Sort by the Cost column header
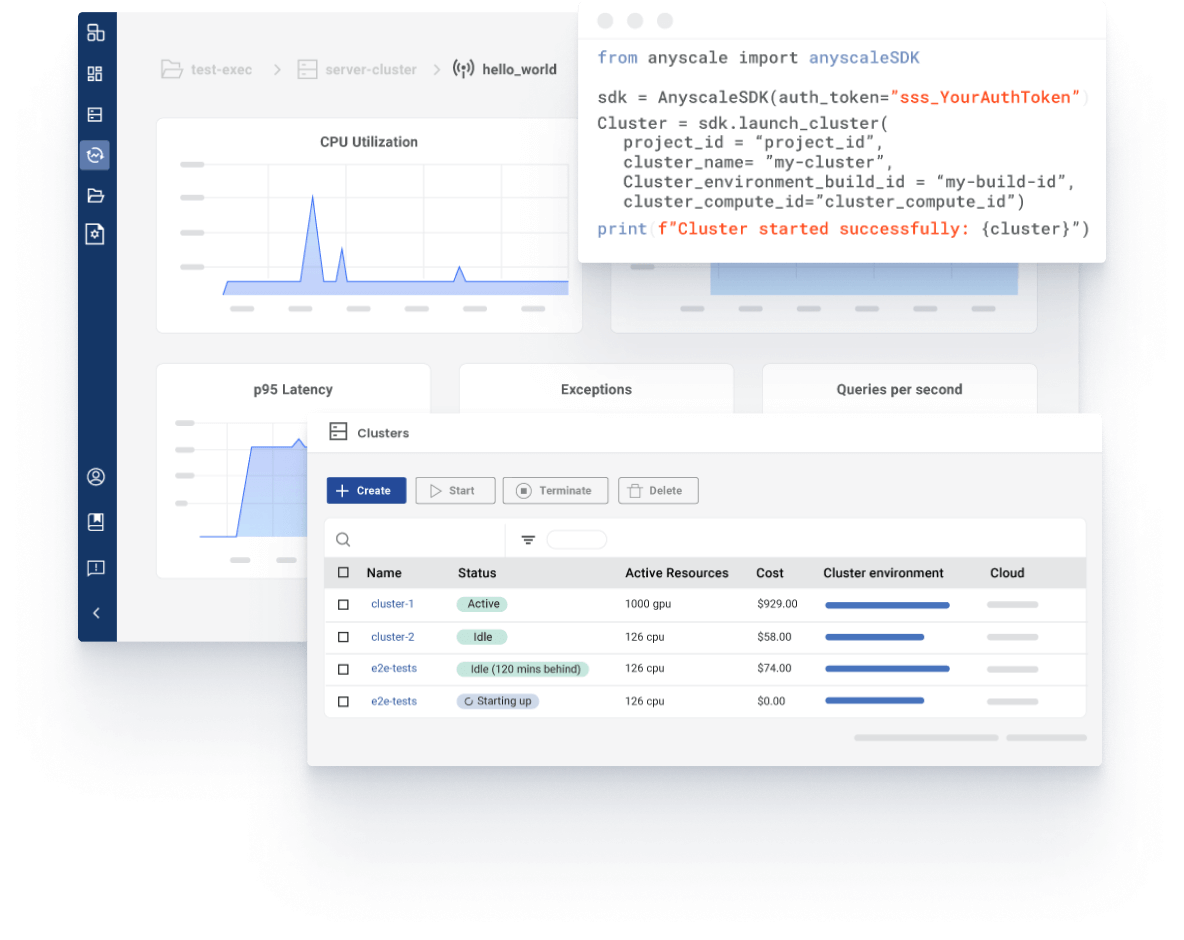This screenshot has height=940, width=1184. click(x=770, y=573)
